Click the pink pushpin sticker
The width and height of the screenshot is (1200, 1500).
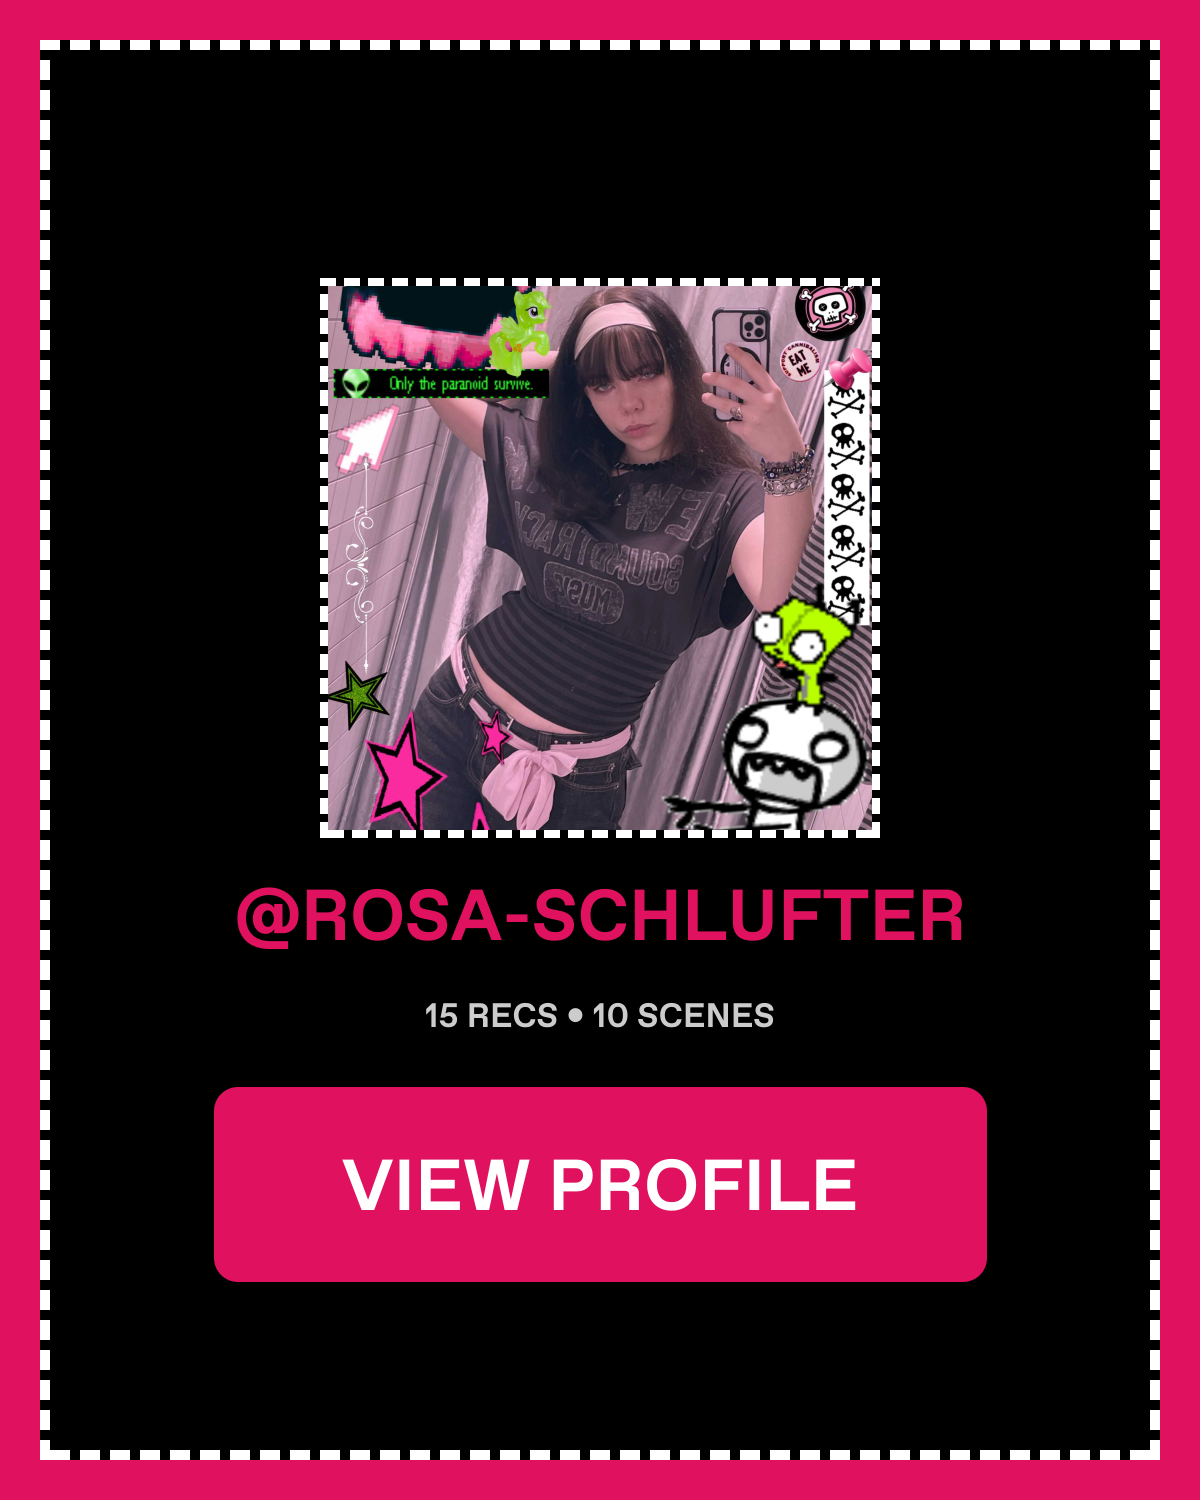[x=848, y=371]
